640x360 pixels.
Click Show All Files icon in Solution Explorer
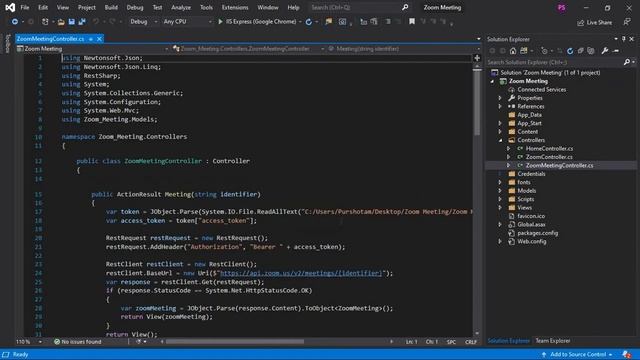(591, 51)
